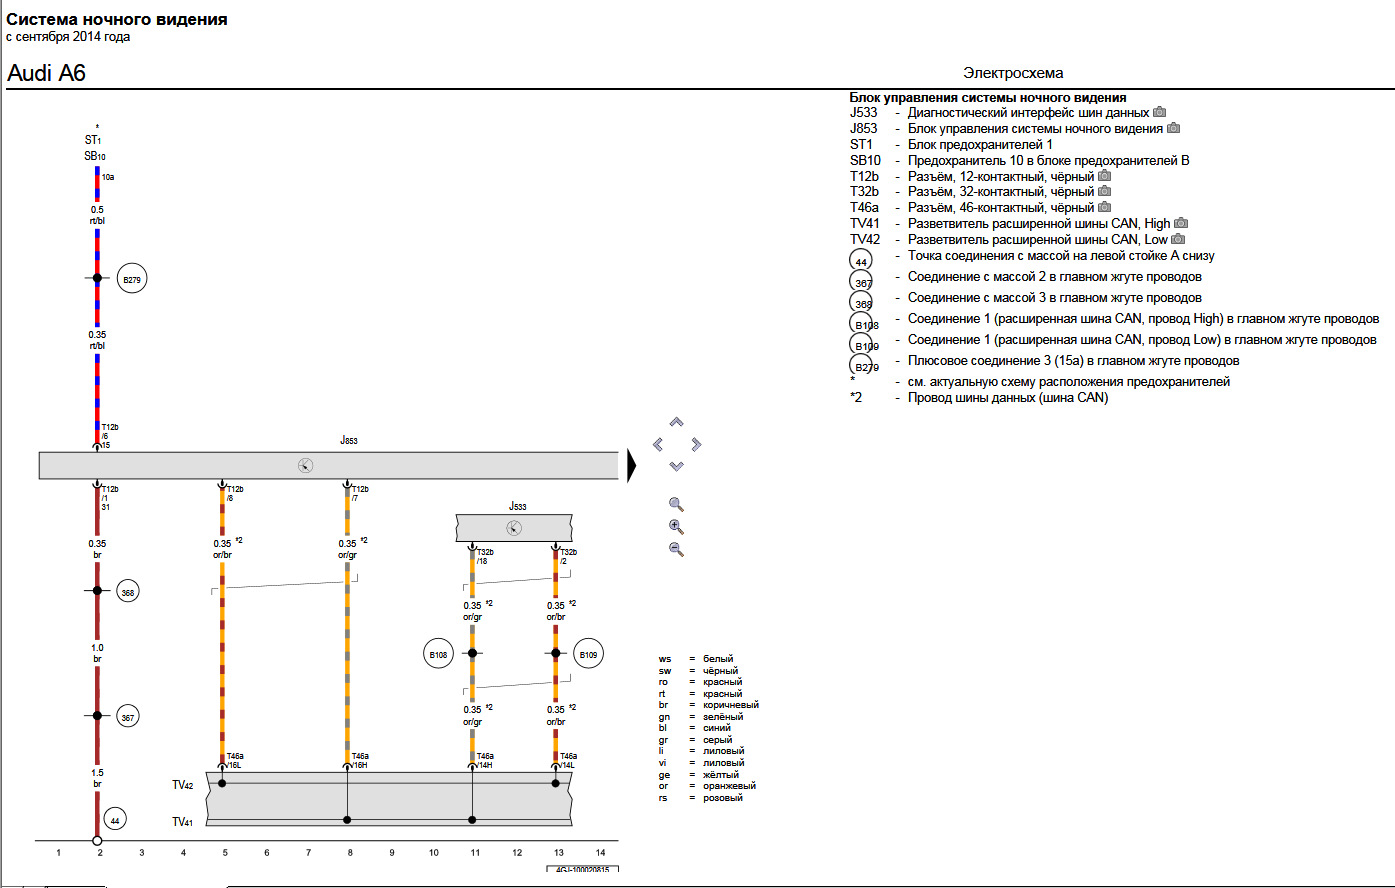Click the 'Система ночного видения' title heading
Image resolution: width=1395 pixels, height=888 pixels.
[117, 19]
